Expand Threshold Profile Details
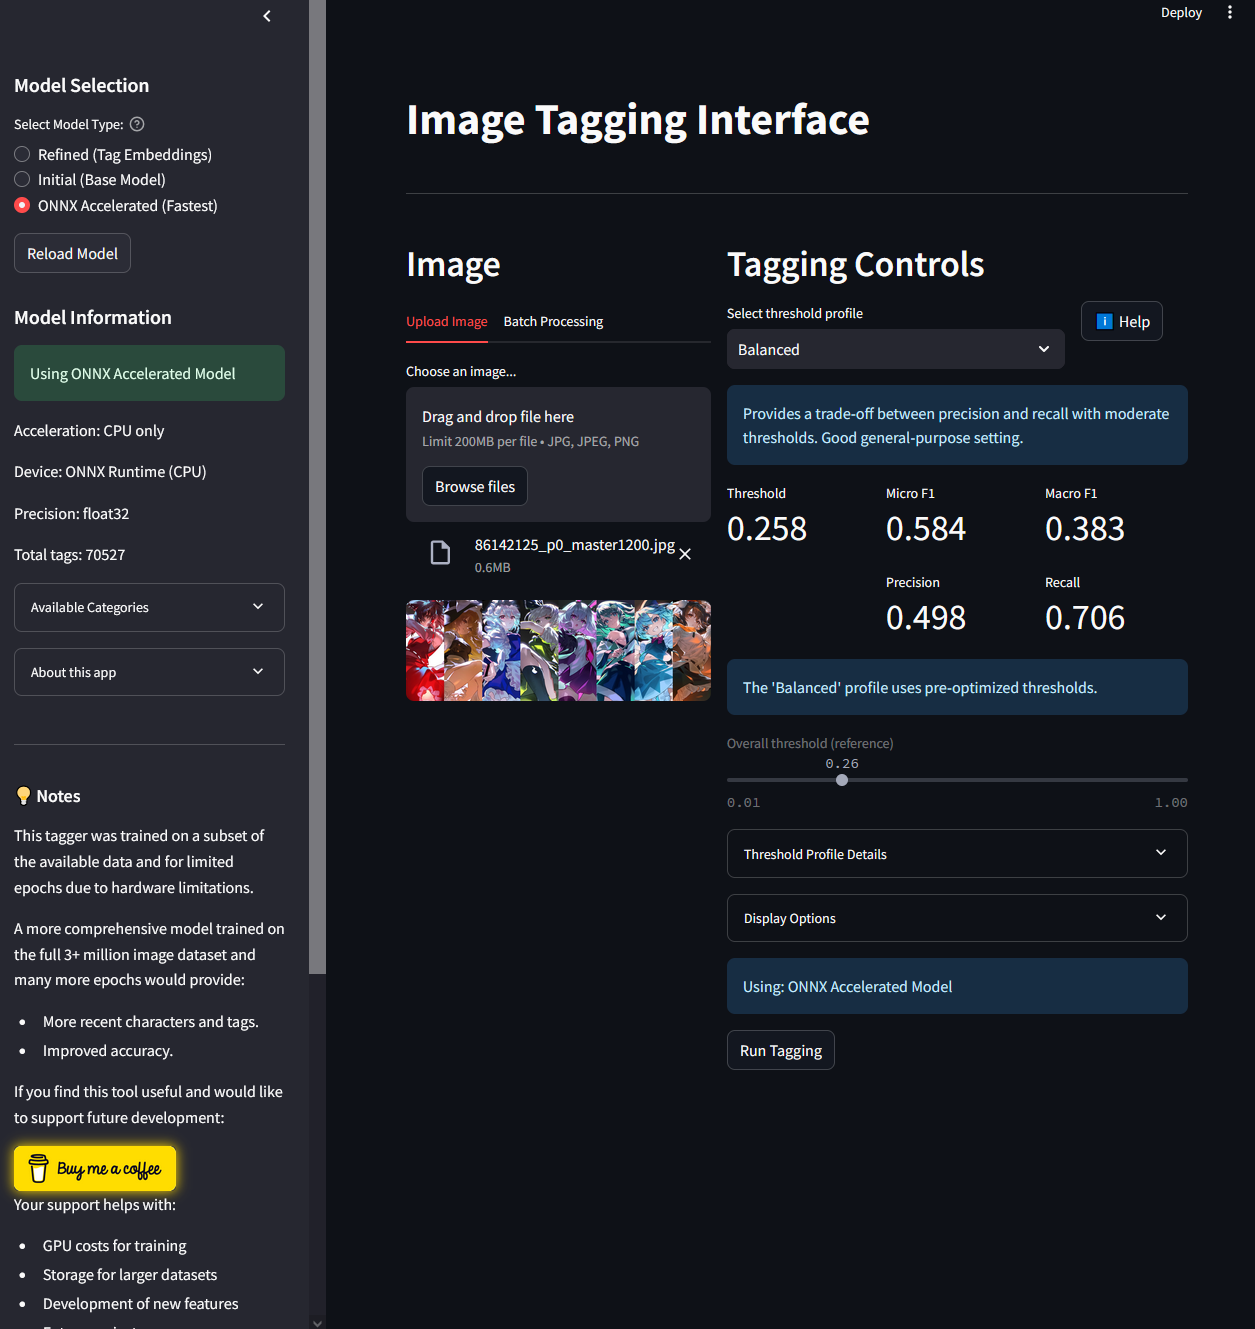The image size is (1255, 1329). [957, 854]
